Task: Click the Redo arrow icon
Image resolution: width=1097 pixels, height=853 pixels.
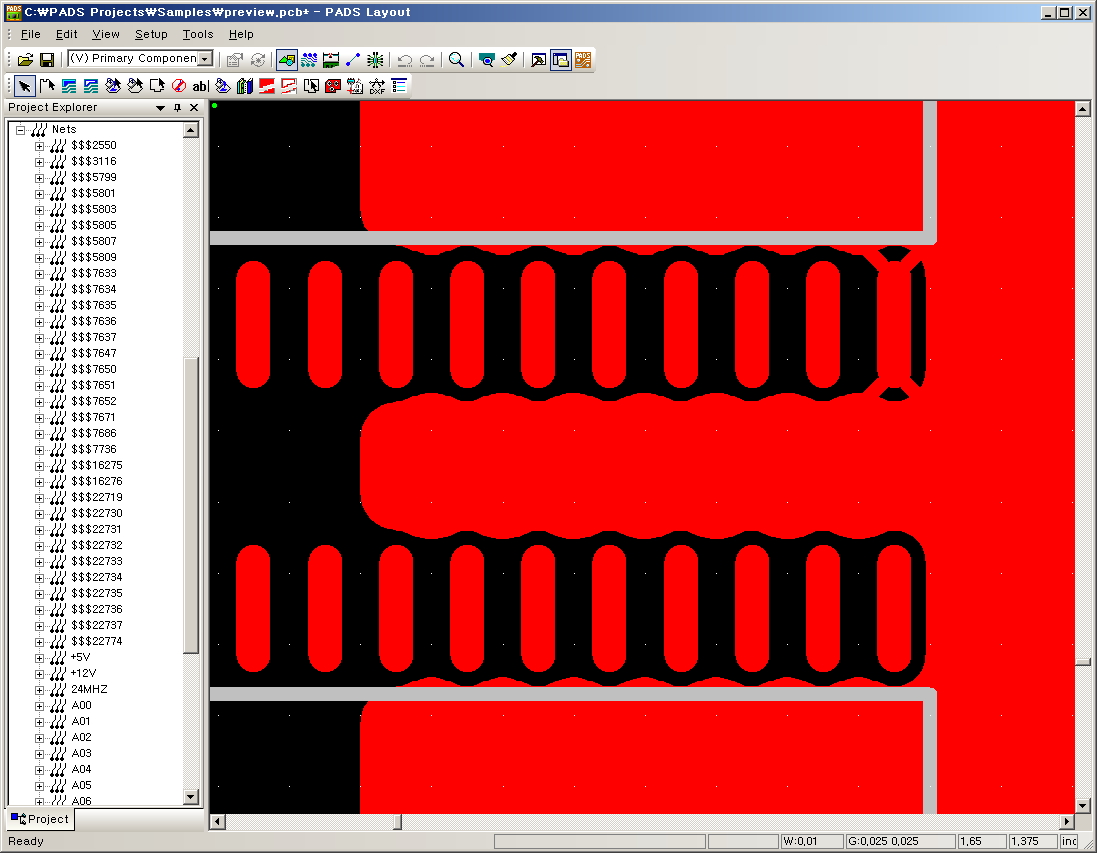Action: (x=427, y=60)
